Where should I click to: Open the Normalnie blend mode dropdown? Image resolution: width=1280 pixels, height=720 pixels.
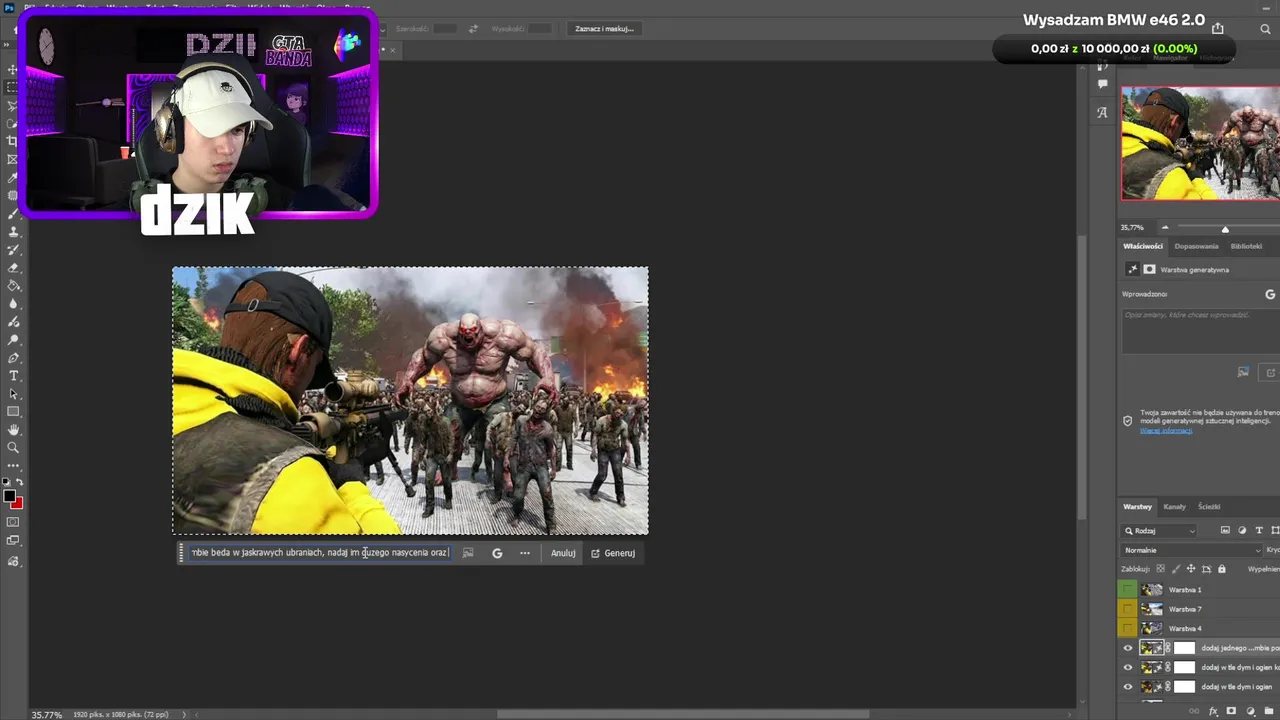(x=1192, y=550)
